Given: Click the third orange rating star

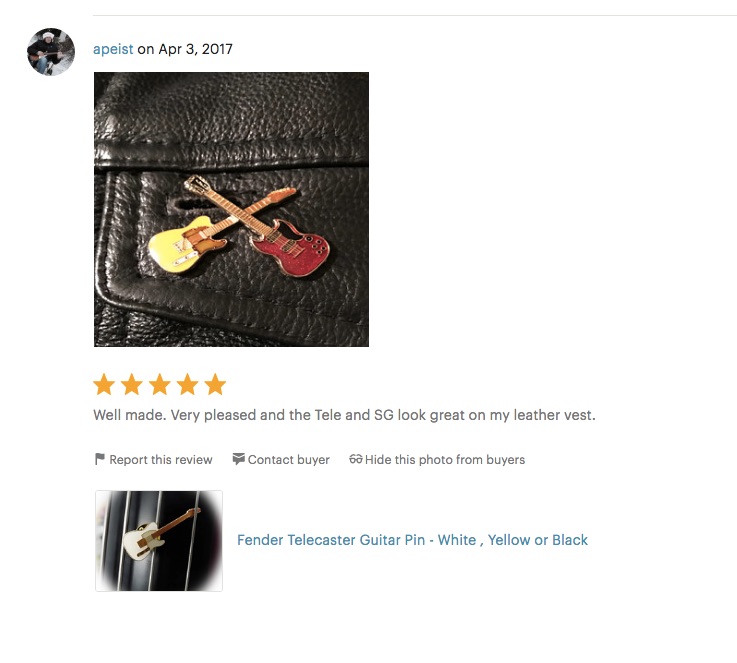Looking at the screenshot, I should tap(160, 384).
